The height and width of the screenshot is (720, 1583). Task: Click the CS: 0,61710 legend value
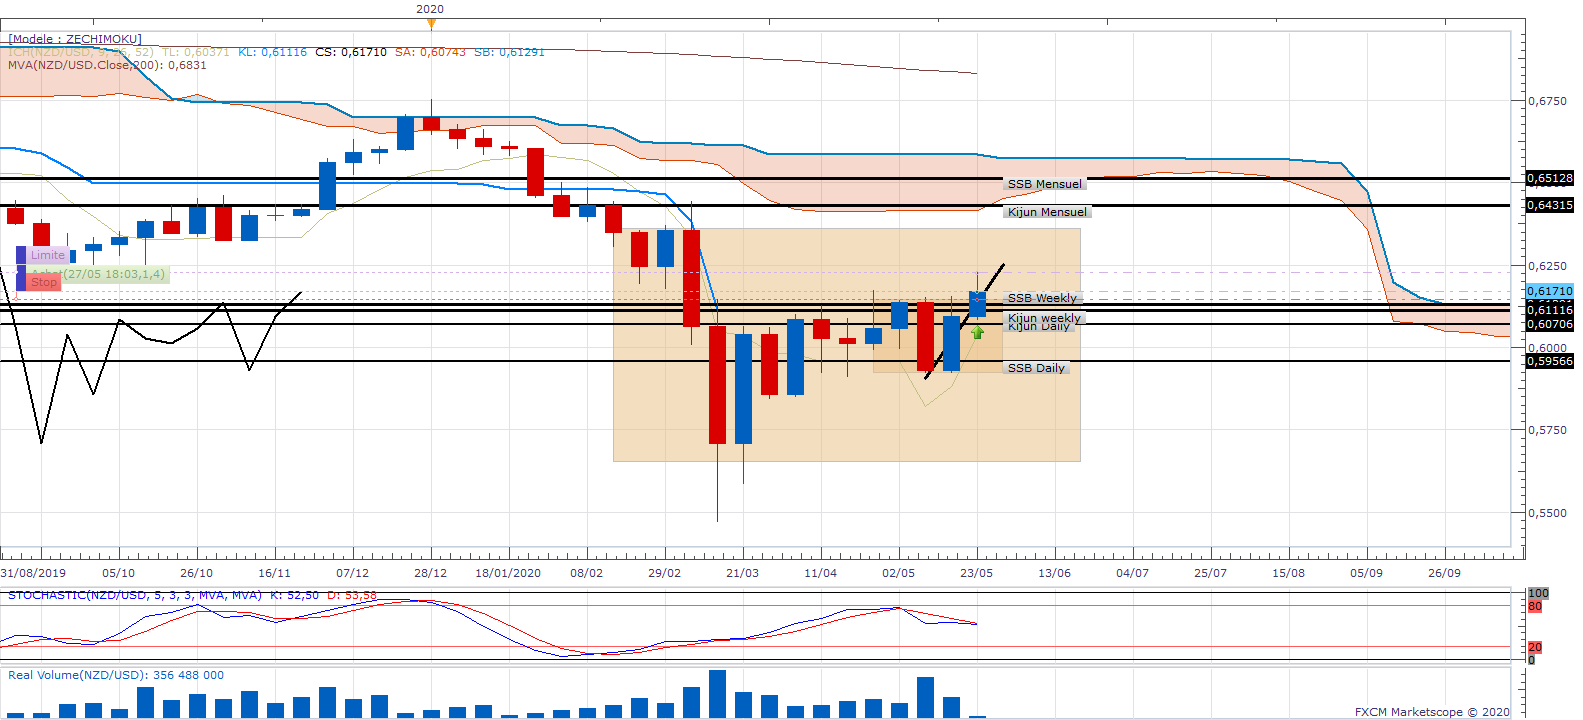[351, 52]
